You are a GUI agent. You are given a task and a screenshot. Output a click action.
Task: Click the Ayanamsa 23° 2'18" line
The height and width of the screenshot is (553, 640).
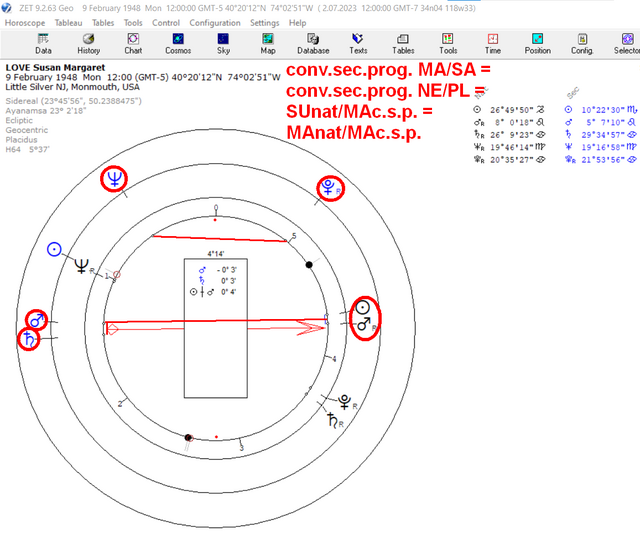click(46, 111)
